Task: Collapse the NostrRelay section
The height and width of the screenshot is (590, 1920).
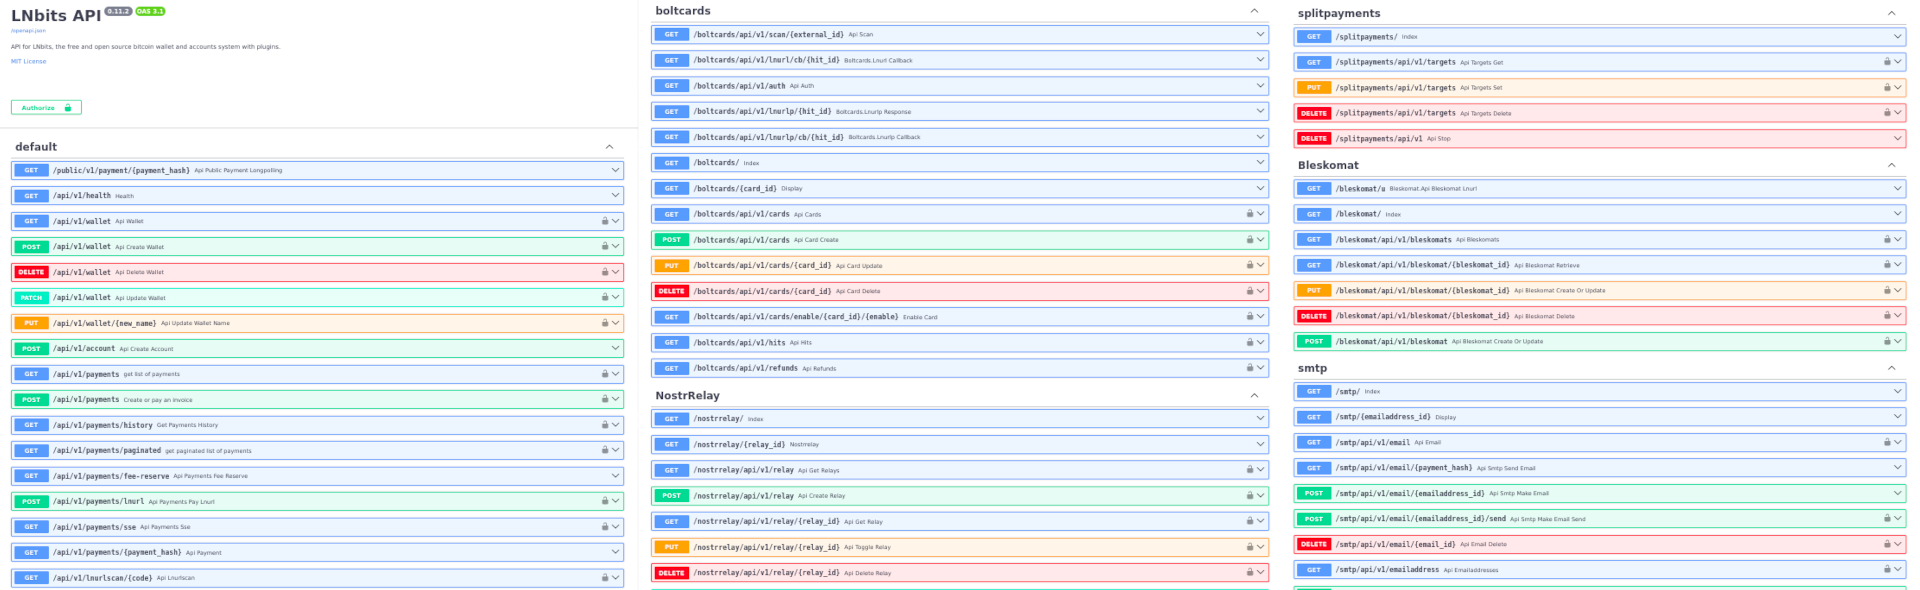Action: pyautogui.click(x=1254, y=396)
